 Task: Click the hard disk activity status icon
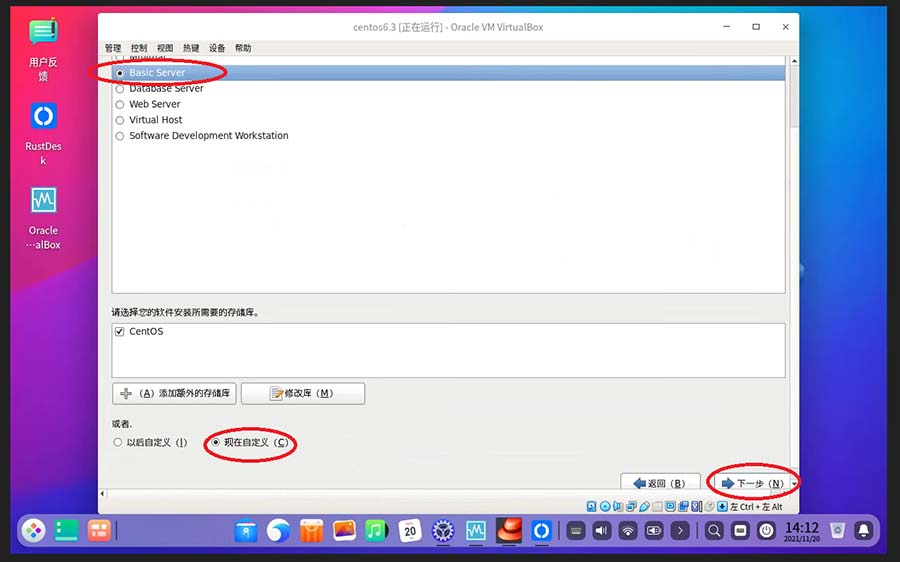592,506
